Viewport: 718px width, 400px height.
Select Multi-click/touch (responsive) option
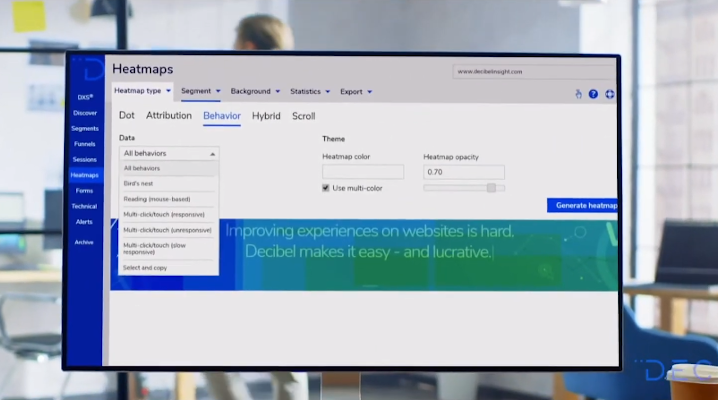[169, 215]
